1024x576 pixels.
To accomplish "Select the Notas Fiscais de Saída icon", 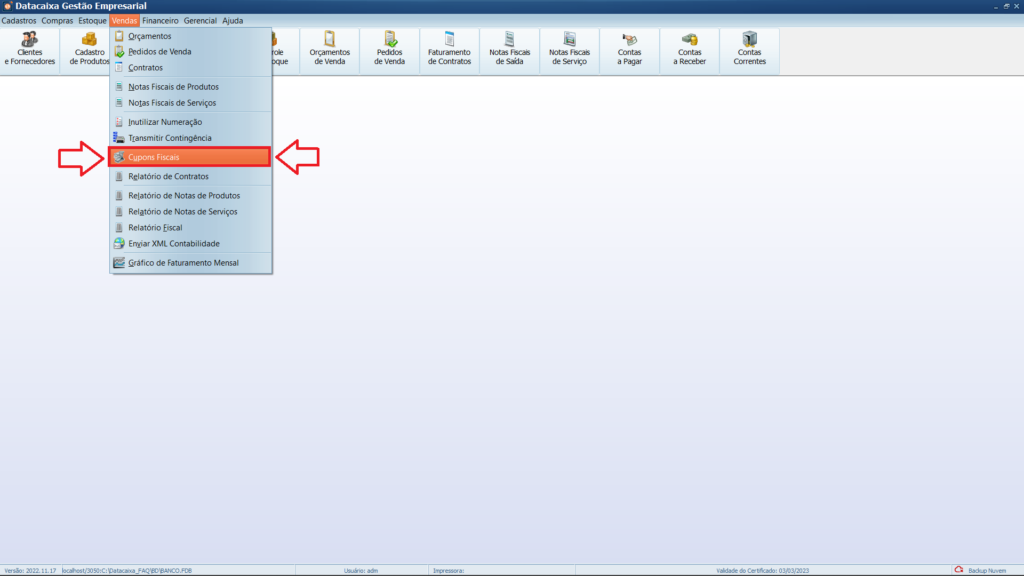I will tap(509, 50).
